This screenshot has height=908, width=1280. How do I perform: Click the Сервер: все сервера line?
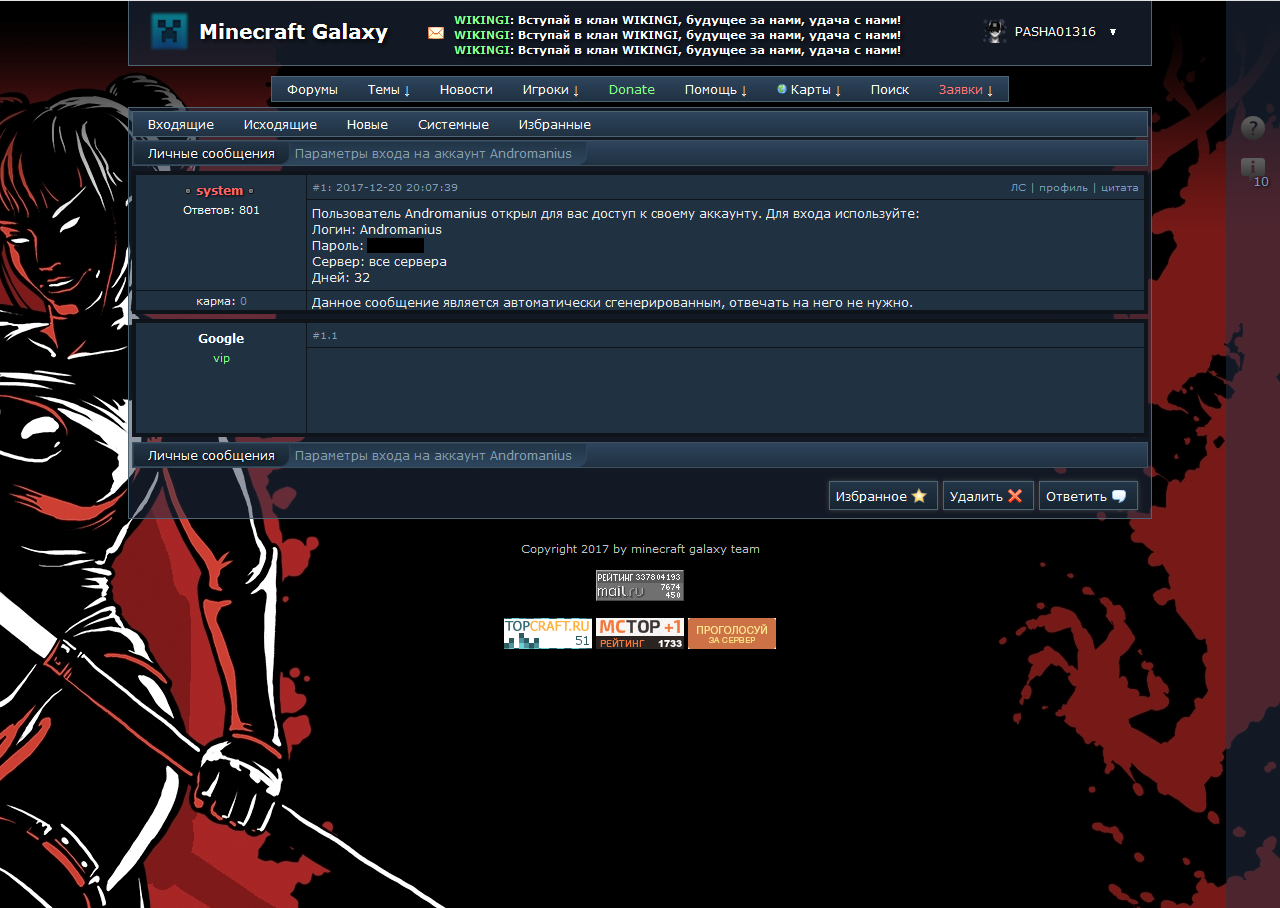coord(379,261)
